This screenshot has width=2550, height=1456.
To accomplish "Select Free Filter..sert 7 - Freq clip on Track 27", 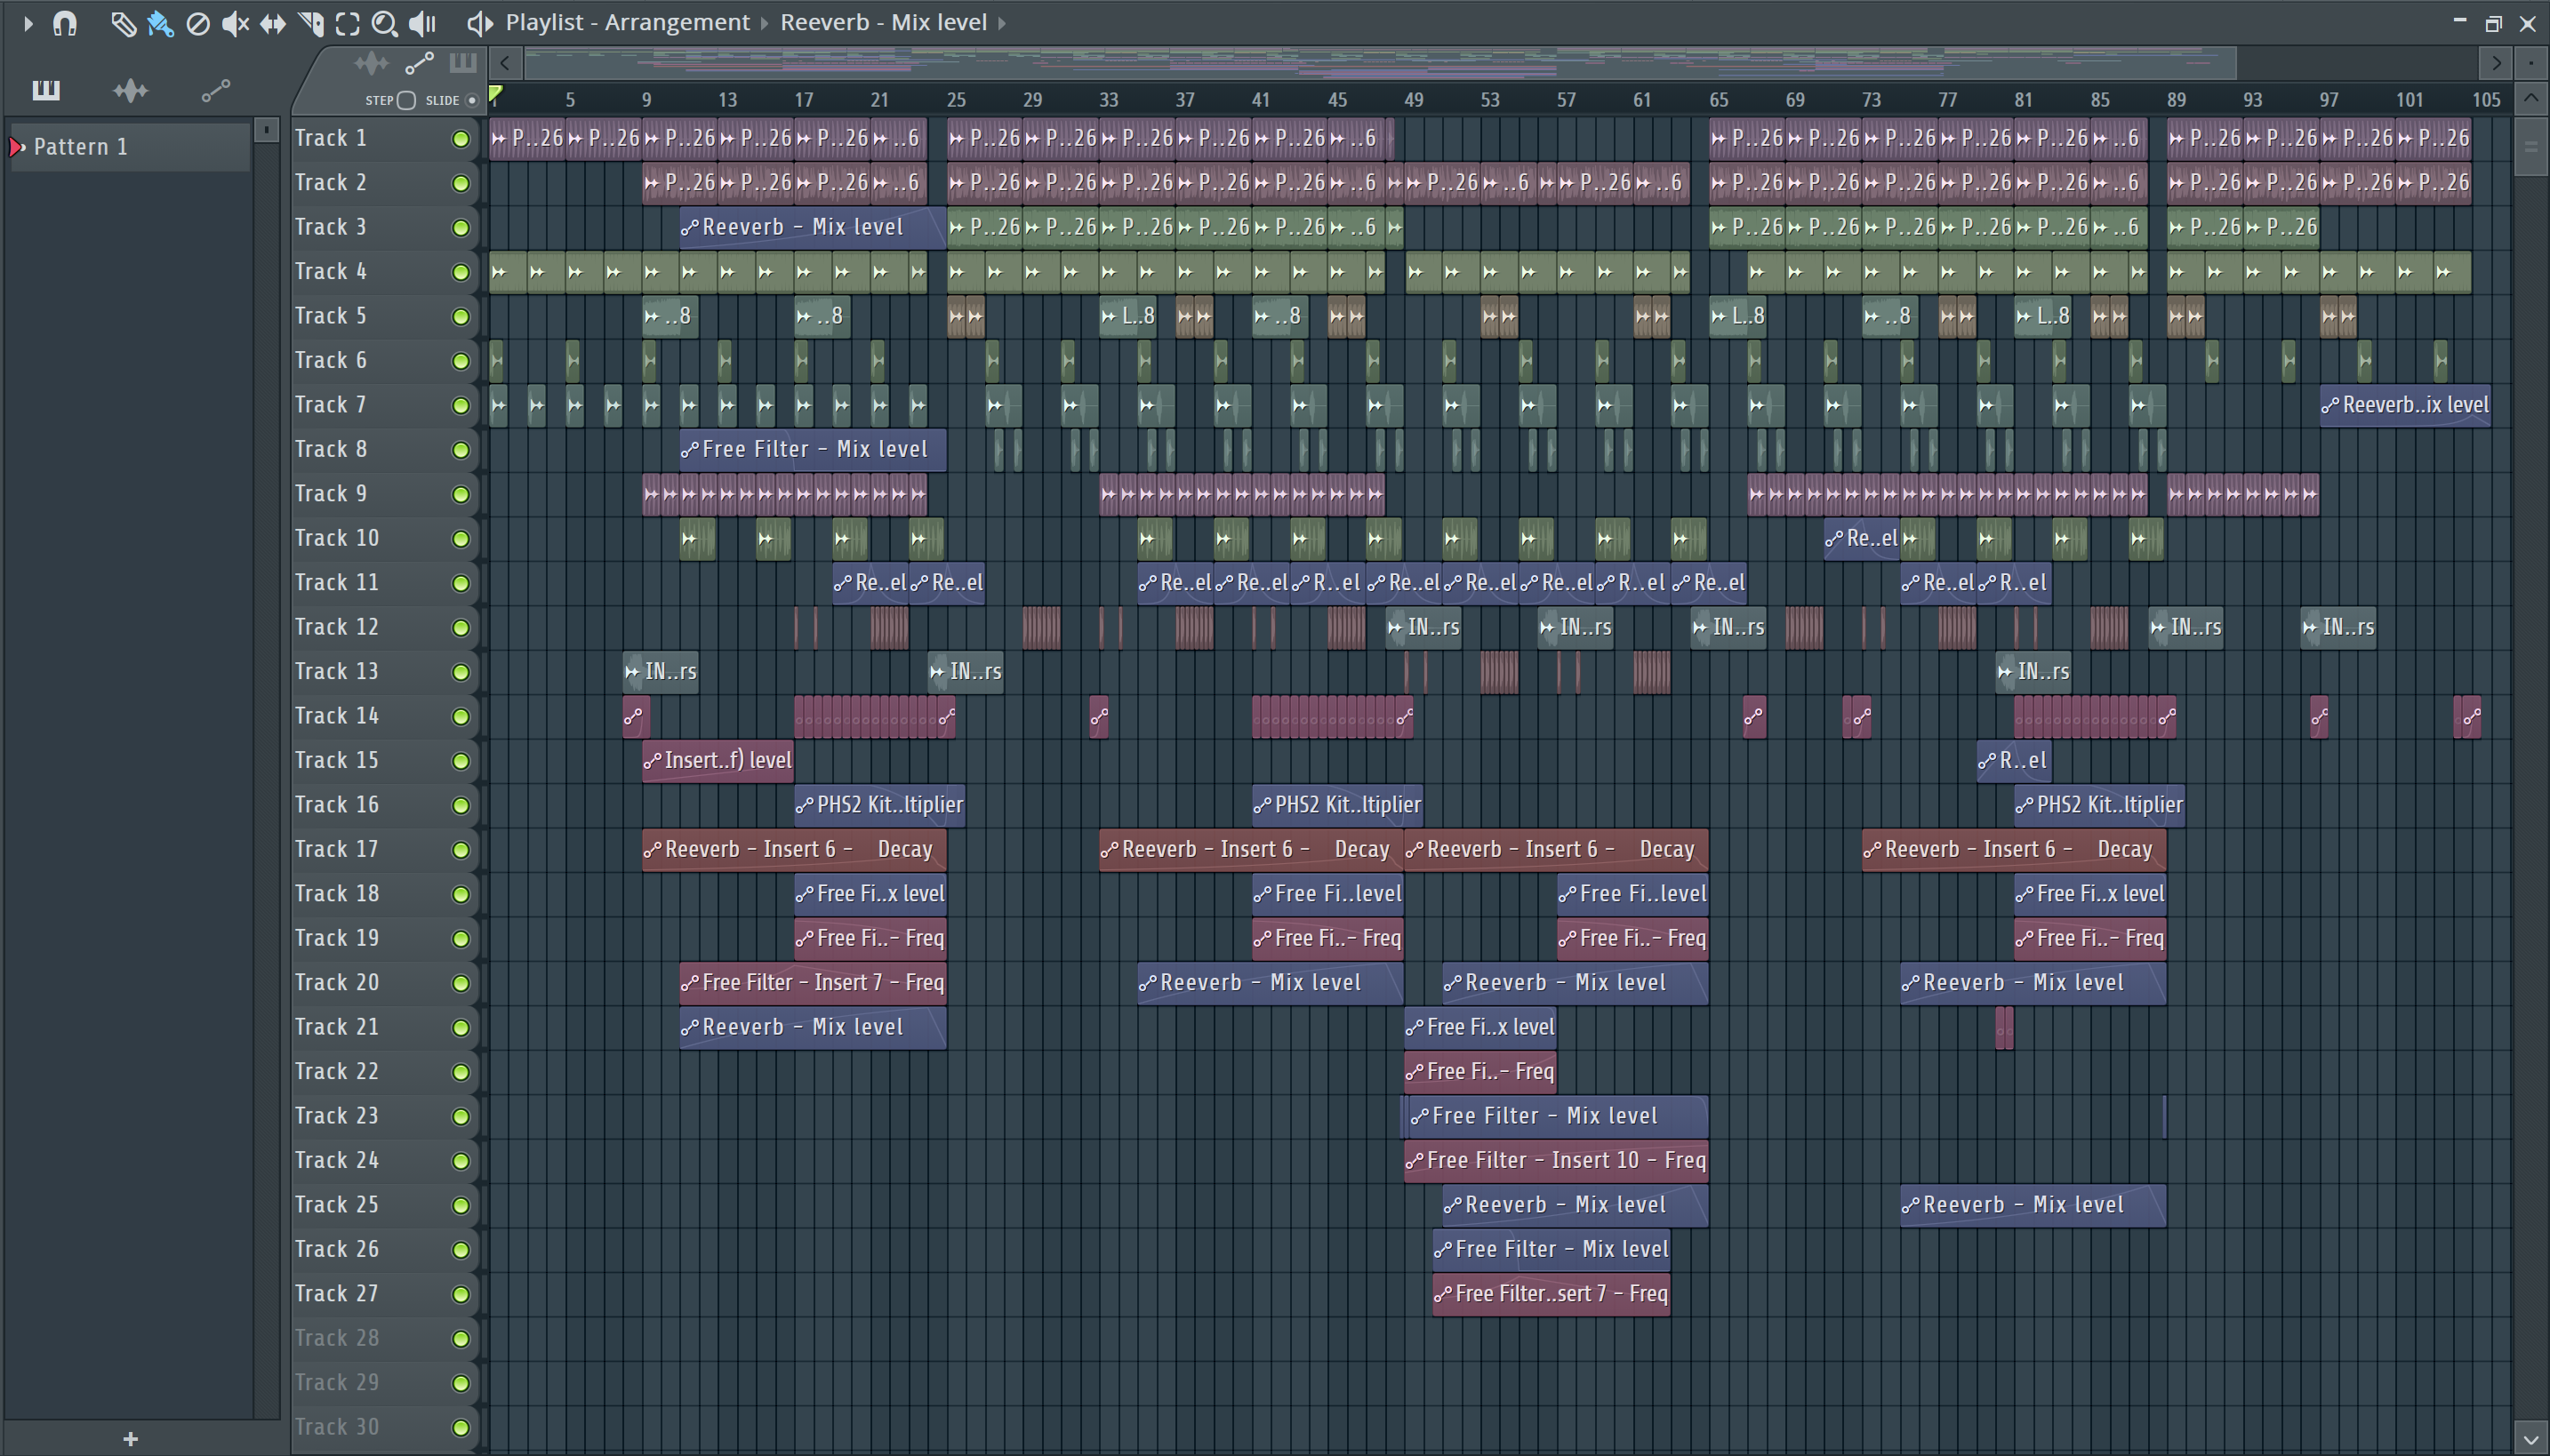I will pyautogui.click(x=1550, y=1294).
